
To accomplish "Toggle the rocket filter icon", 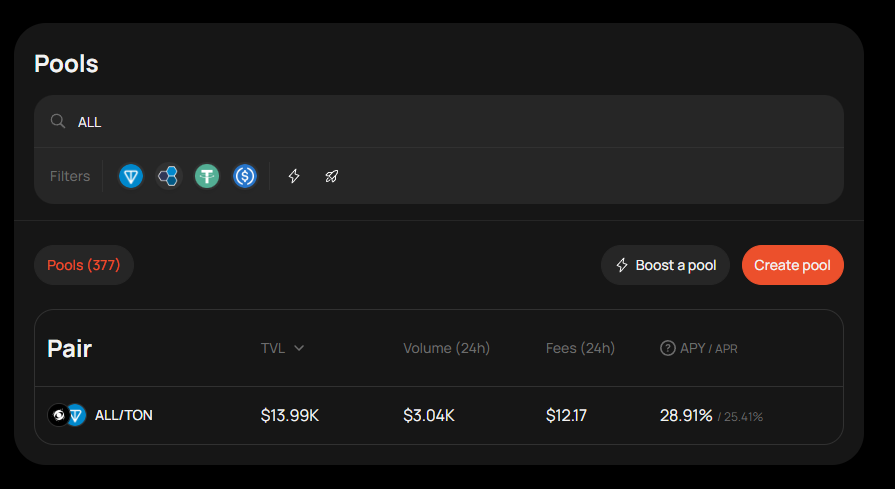I will [x=332, y=176].
